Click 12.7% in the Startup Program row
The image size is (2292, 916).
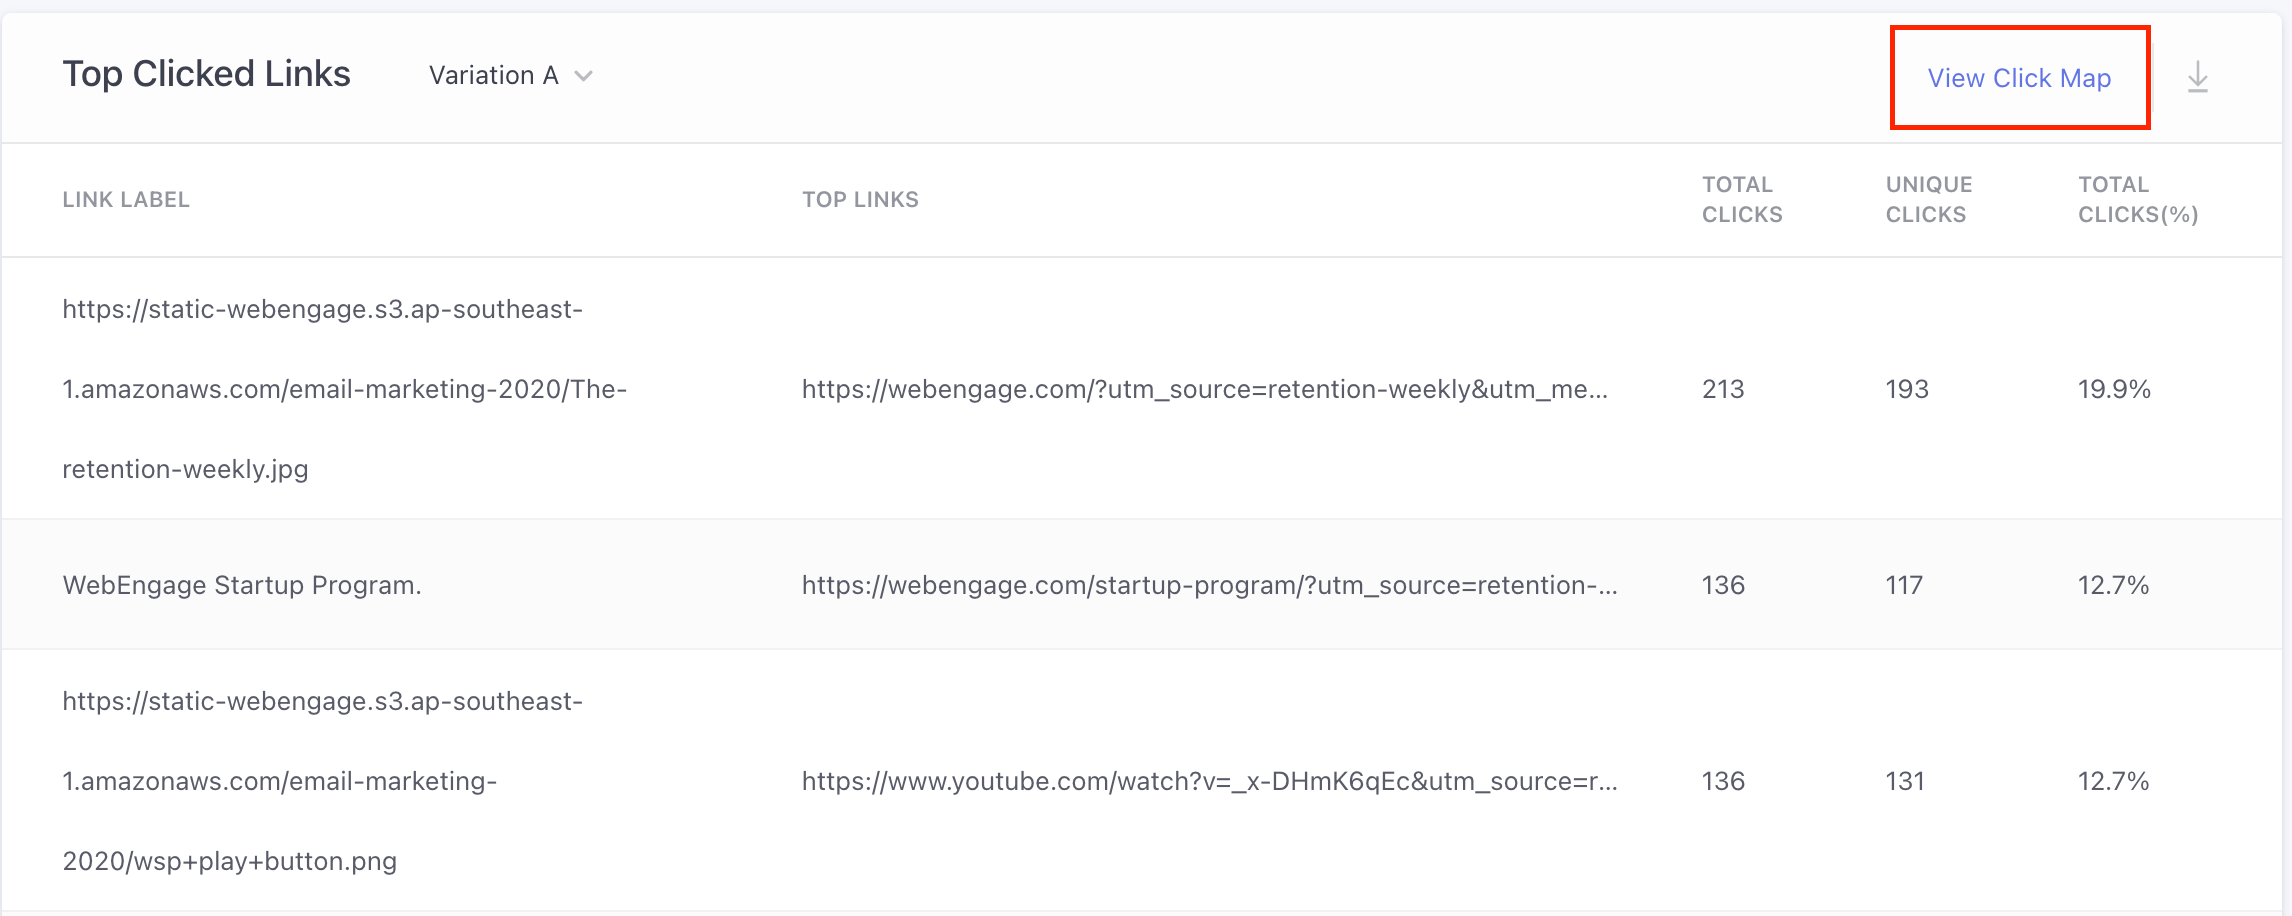(x=2113, y=585)
